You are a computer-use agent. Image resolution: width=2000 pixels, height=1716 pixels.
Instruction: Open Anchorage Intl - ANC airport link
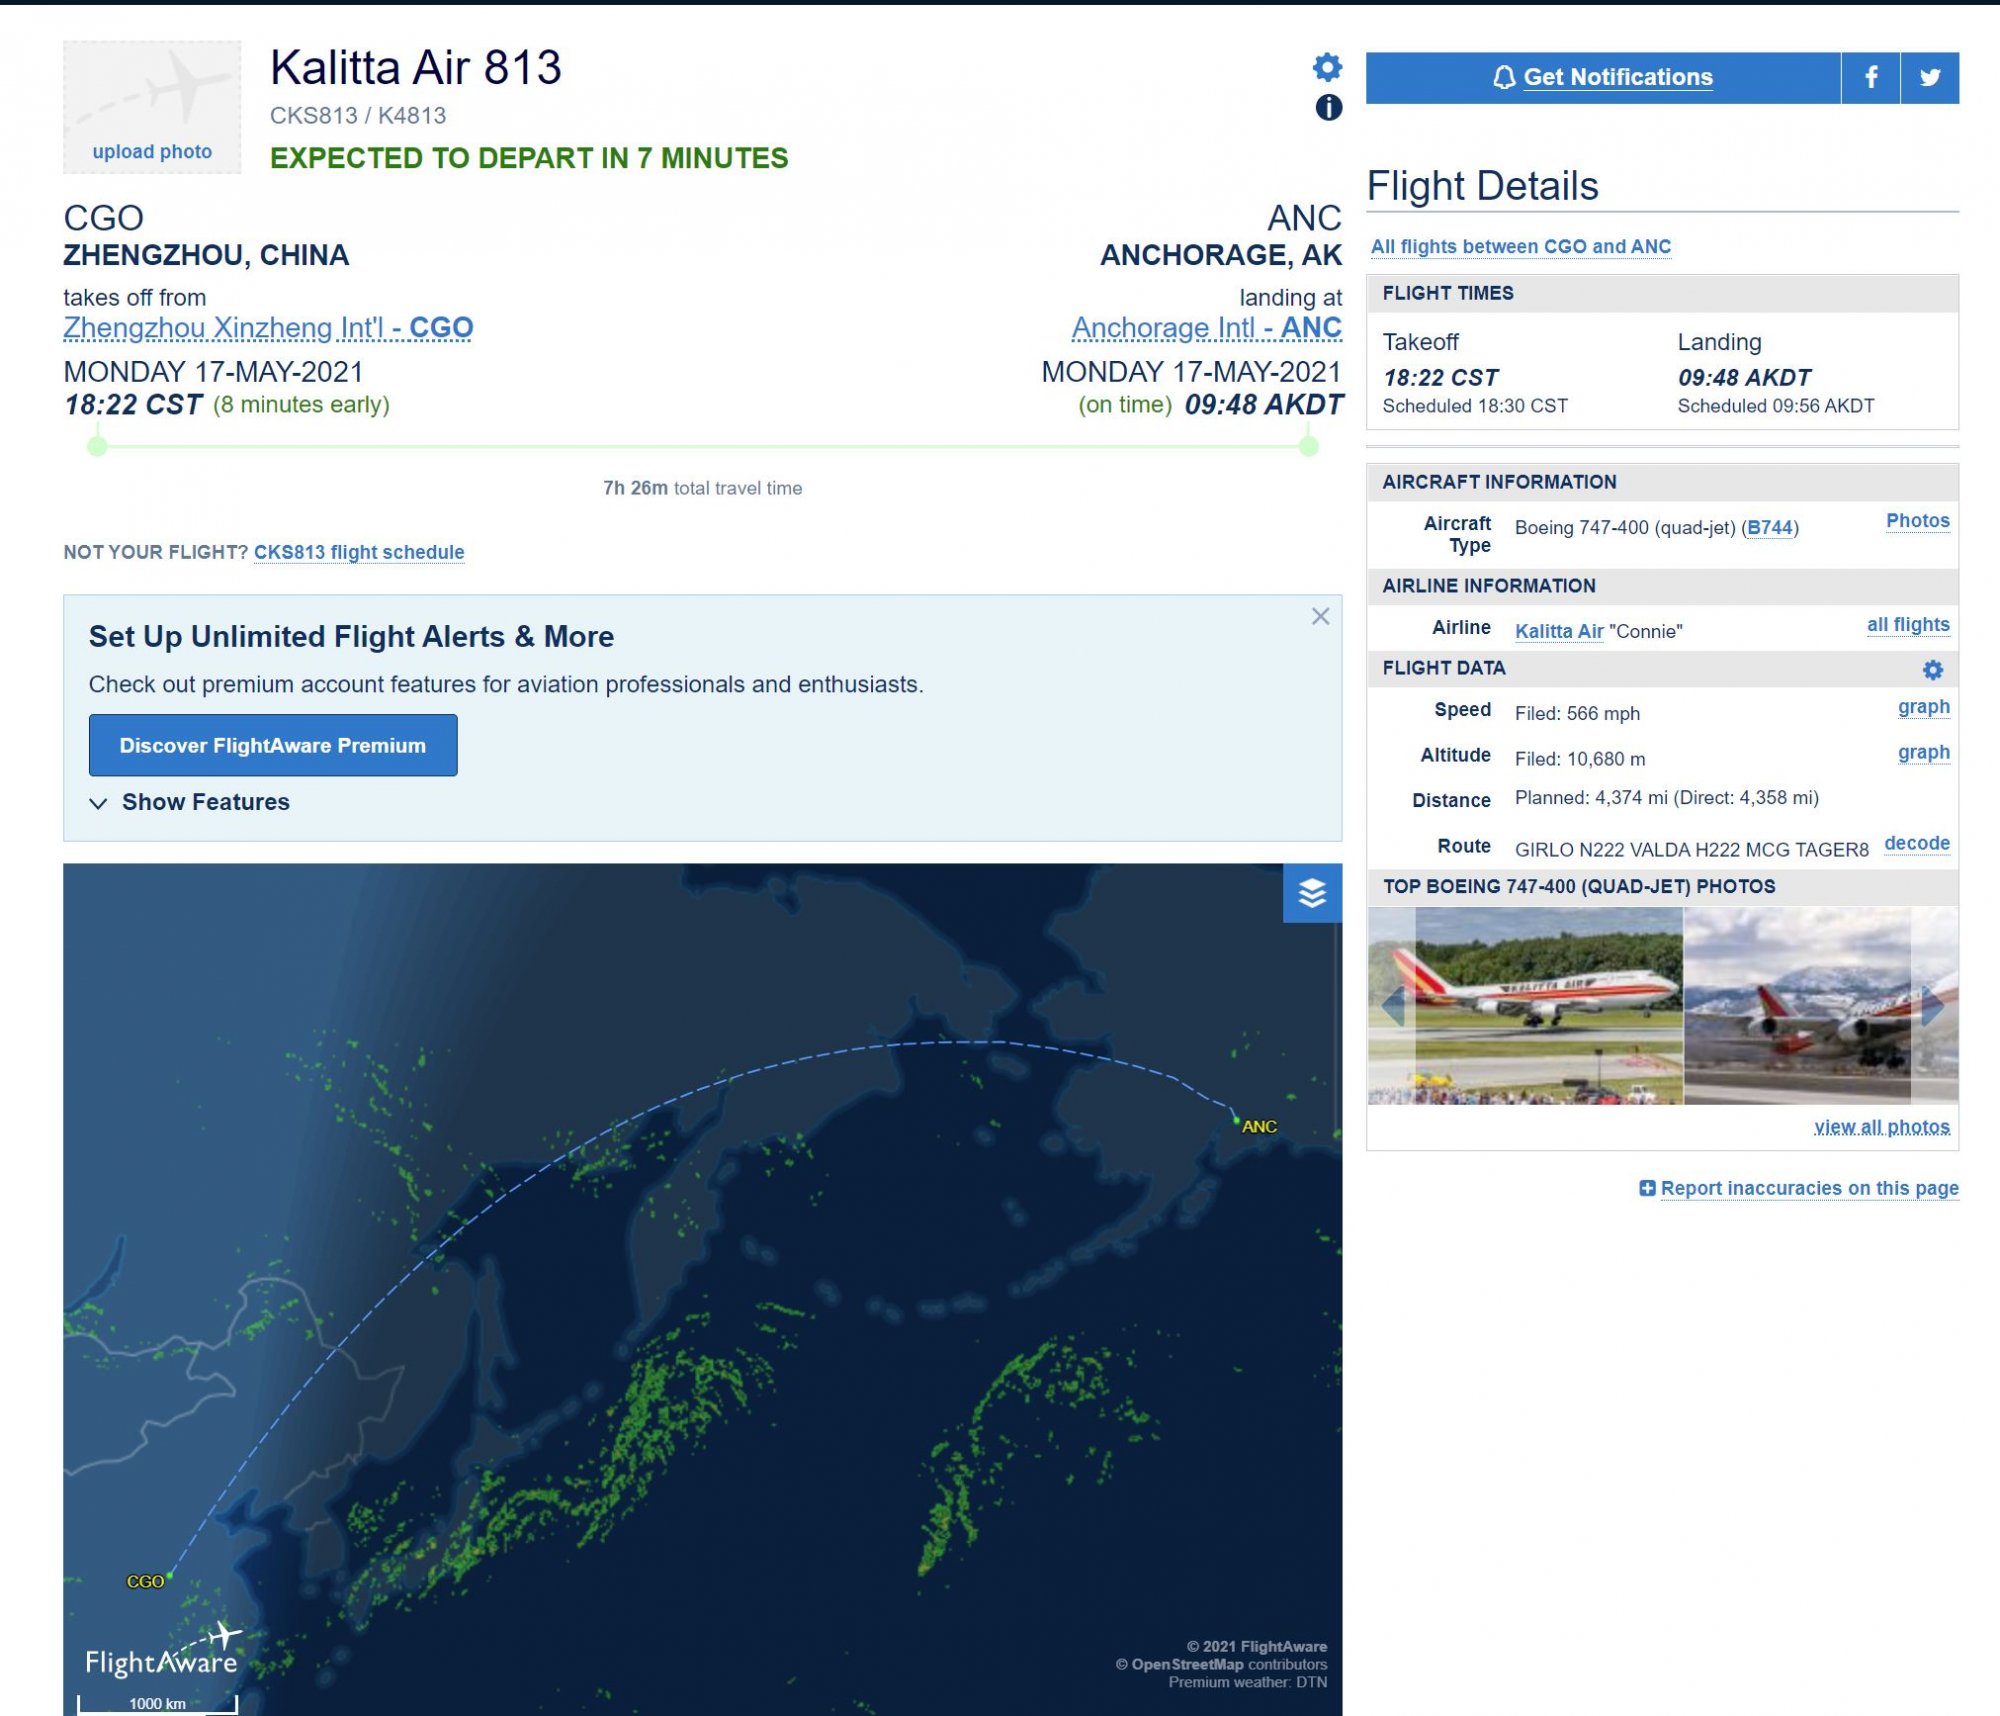(x=1207, y=328)
